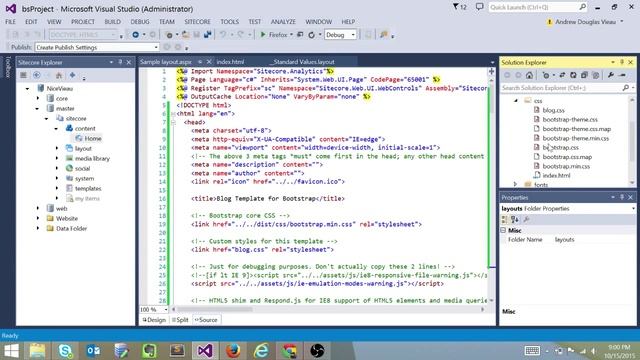This screenshot has width=640, height=360.
Task: Toggle auto-hide pin on Solution Explorer panel
Action: pyautogui.click(x=622, y=62)
